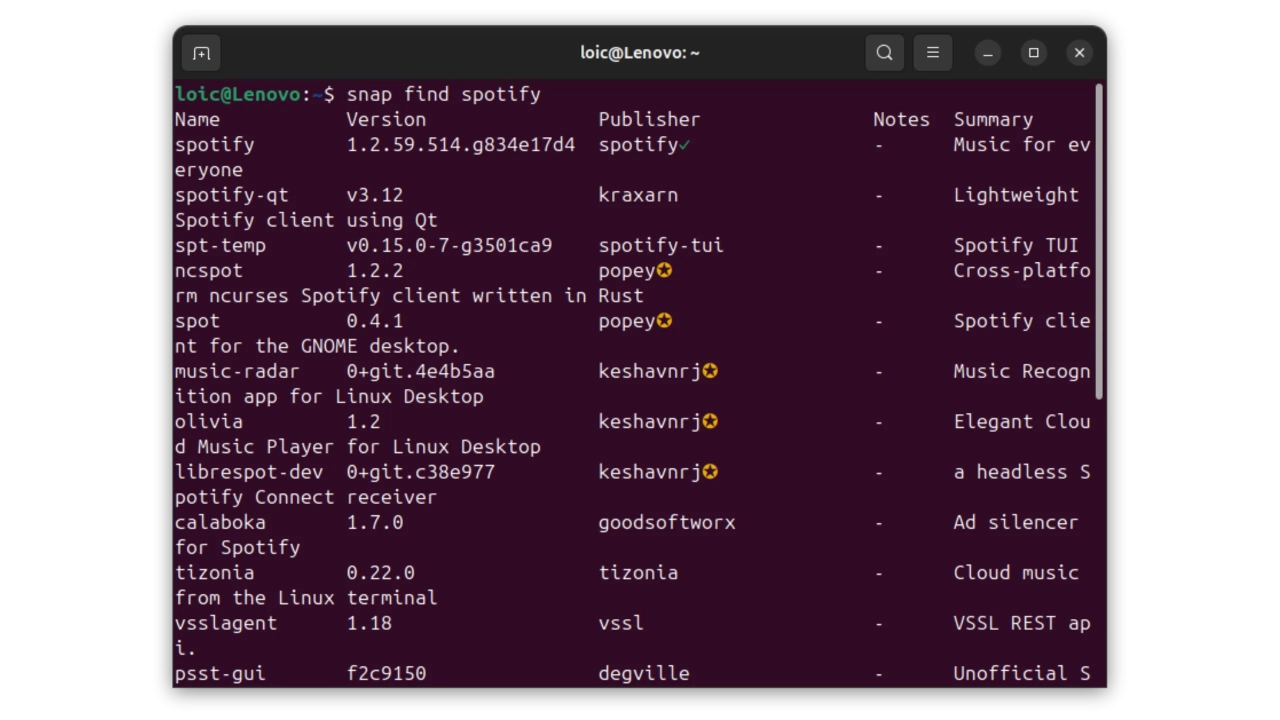
Task: Click the star badge in the music-radar row
Action: tap(710, 371)
